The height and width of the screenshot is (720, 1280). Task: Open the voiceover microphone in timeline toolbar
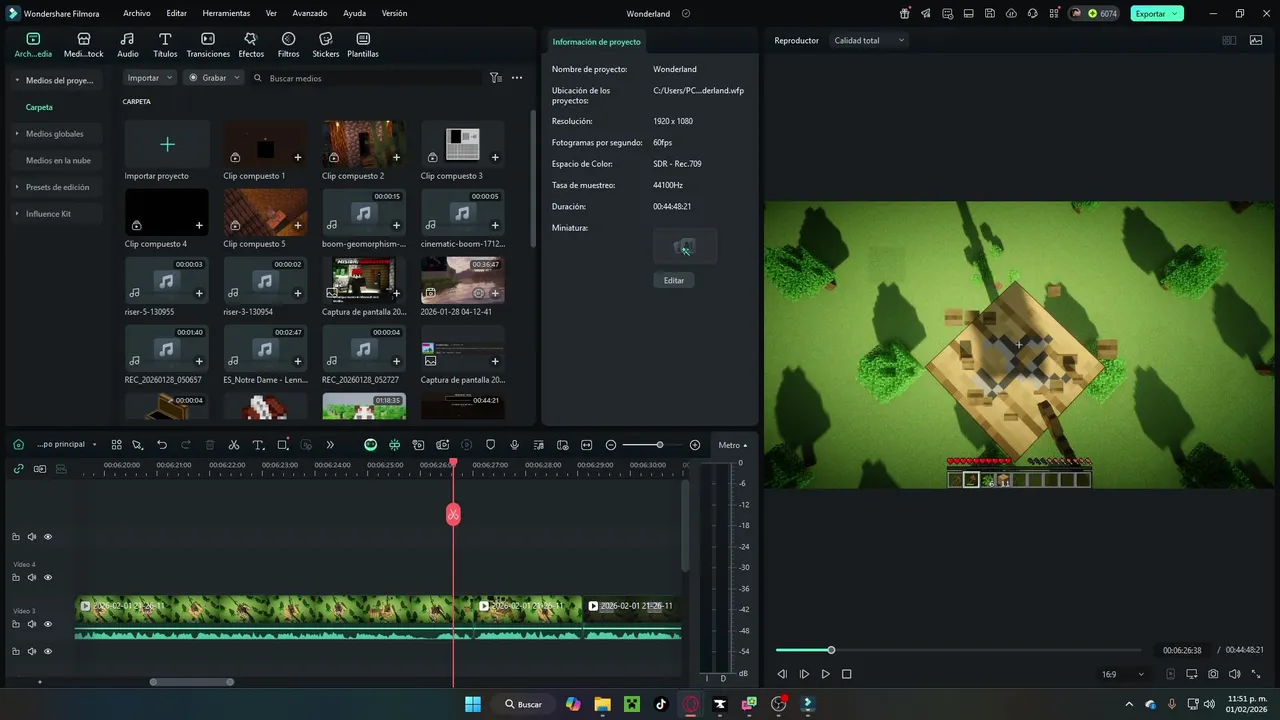point(514,445)
